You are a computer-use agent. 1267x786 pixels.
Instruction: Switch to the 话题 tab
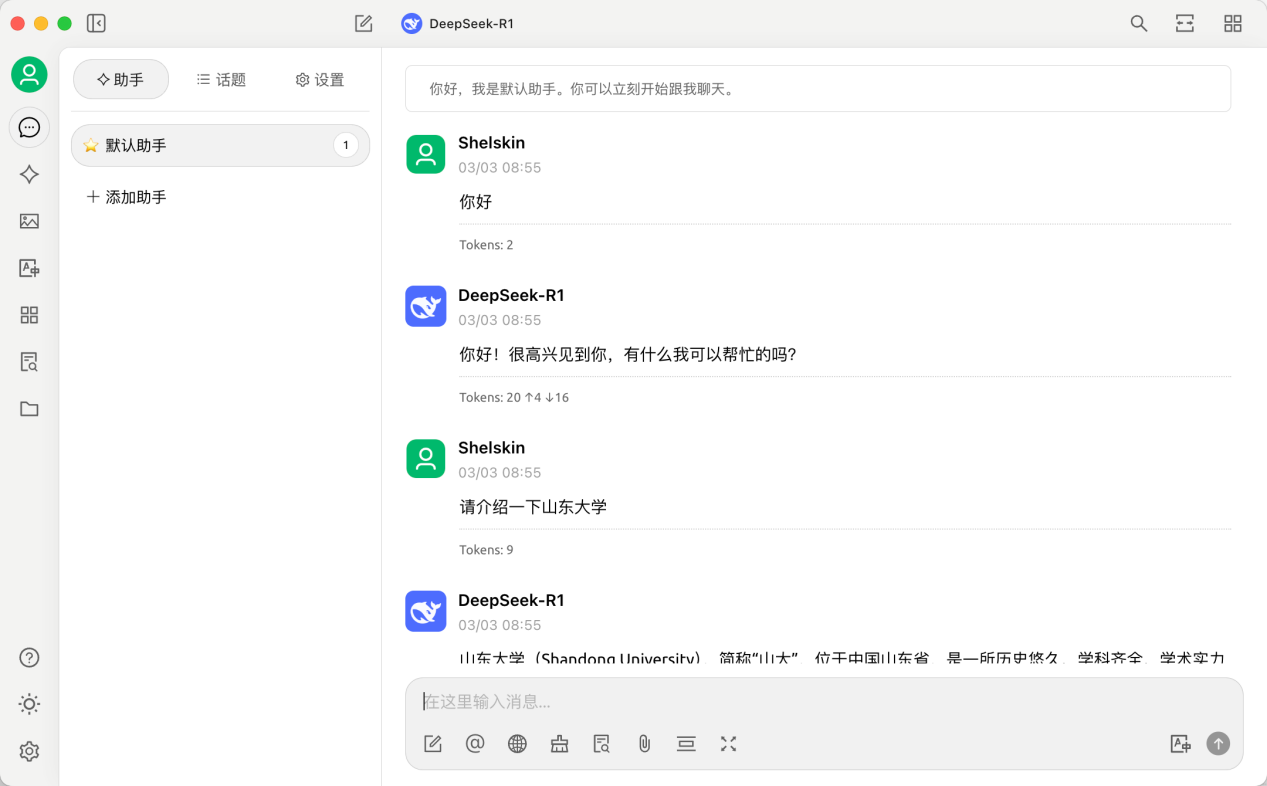coord(221,80)
